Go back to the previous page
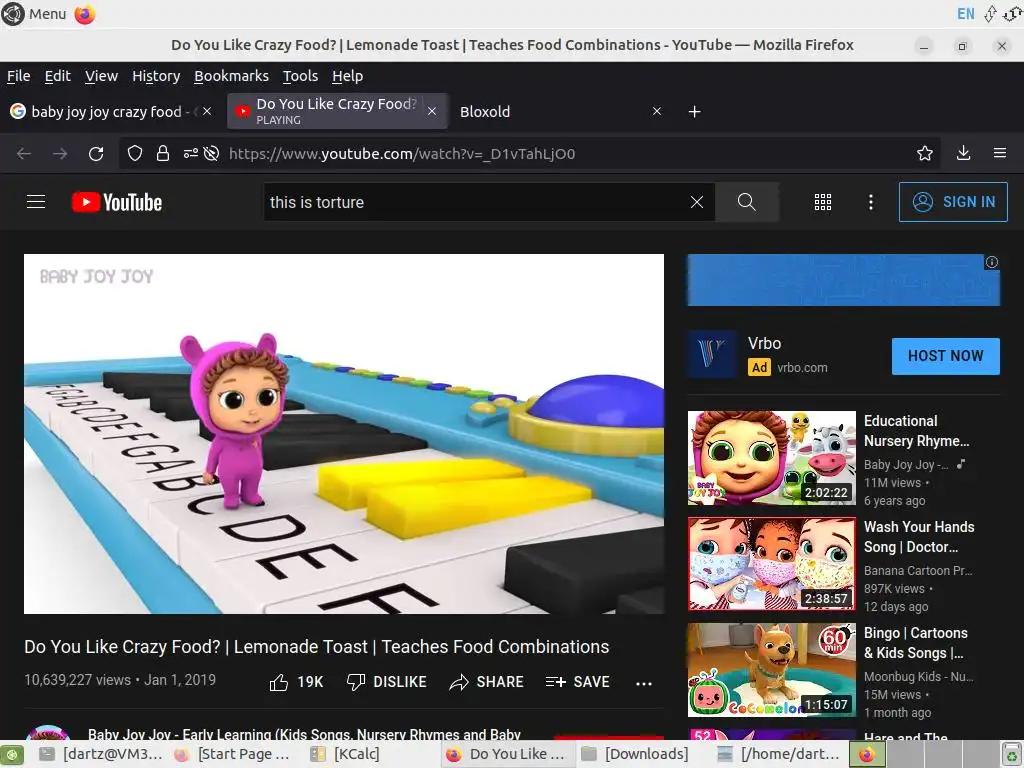Viewport: 1024px width, 768px height. [x=24, y=153]
